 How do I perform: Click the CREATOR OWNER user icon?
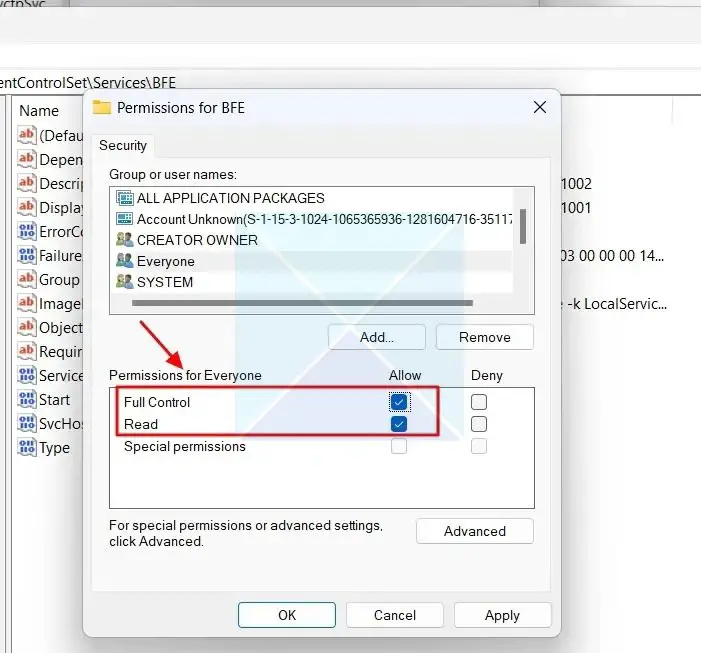click(125, 240)
